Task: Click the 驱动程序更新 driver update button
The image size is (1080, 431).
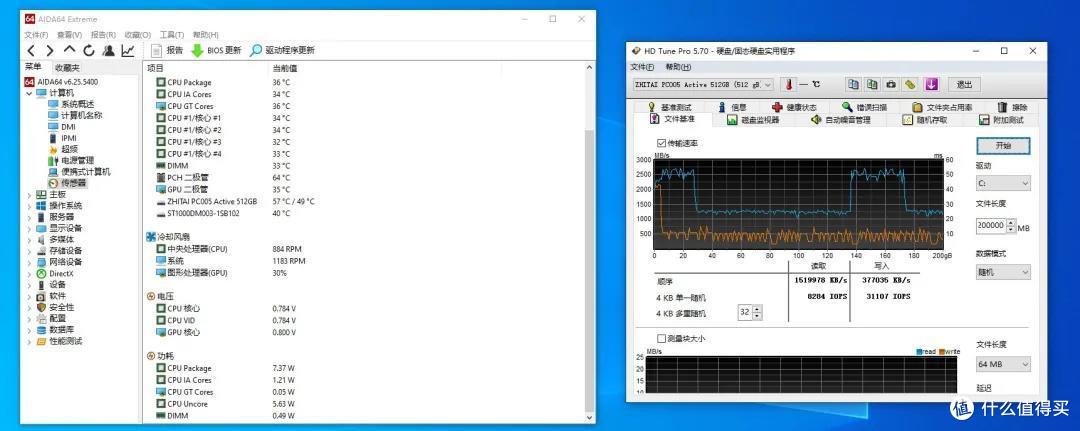Action: coord(282,50)
